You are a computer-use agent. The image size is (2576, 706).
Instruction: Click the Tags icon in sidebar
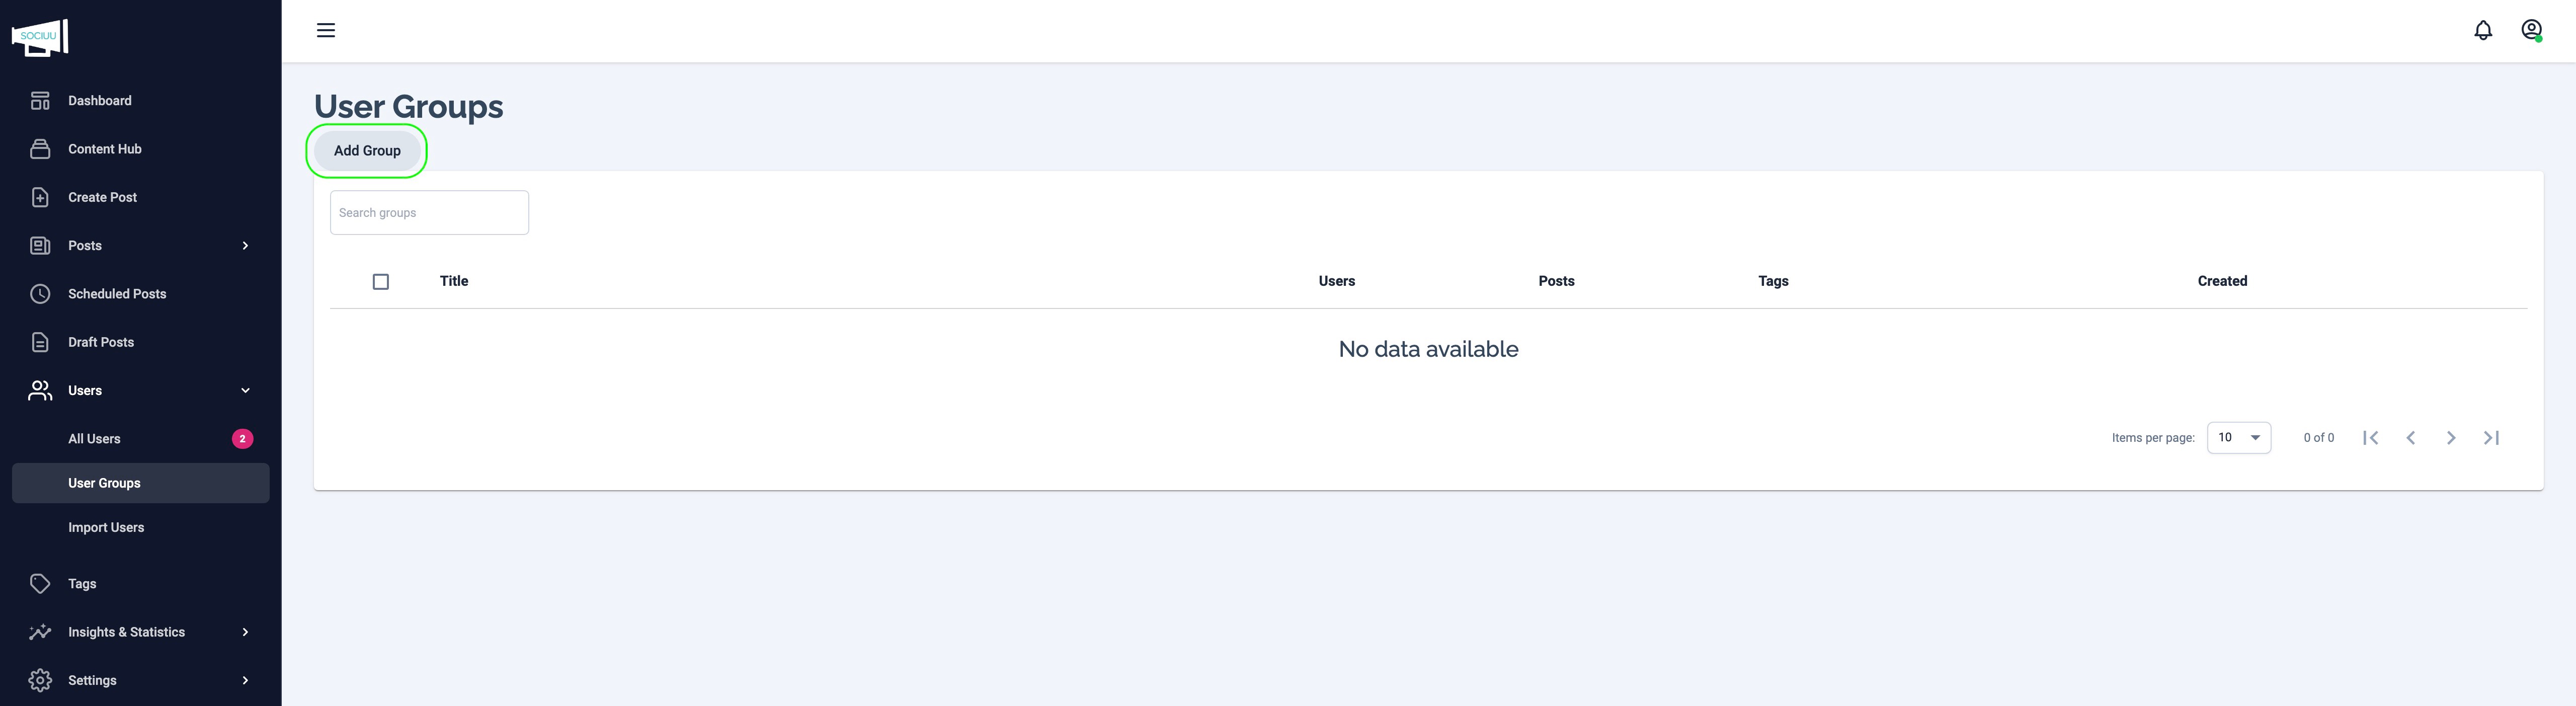click(x=40, y=584)
